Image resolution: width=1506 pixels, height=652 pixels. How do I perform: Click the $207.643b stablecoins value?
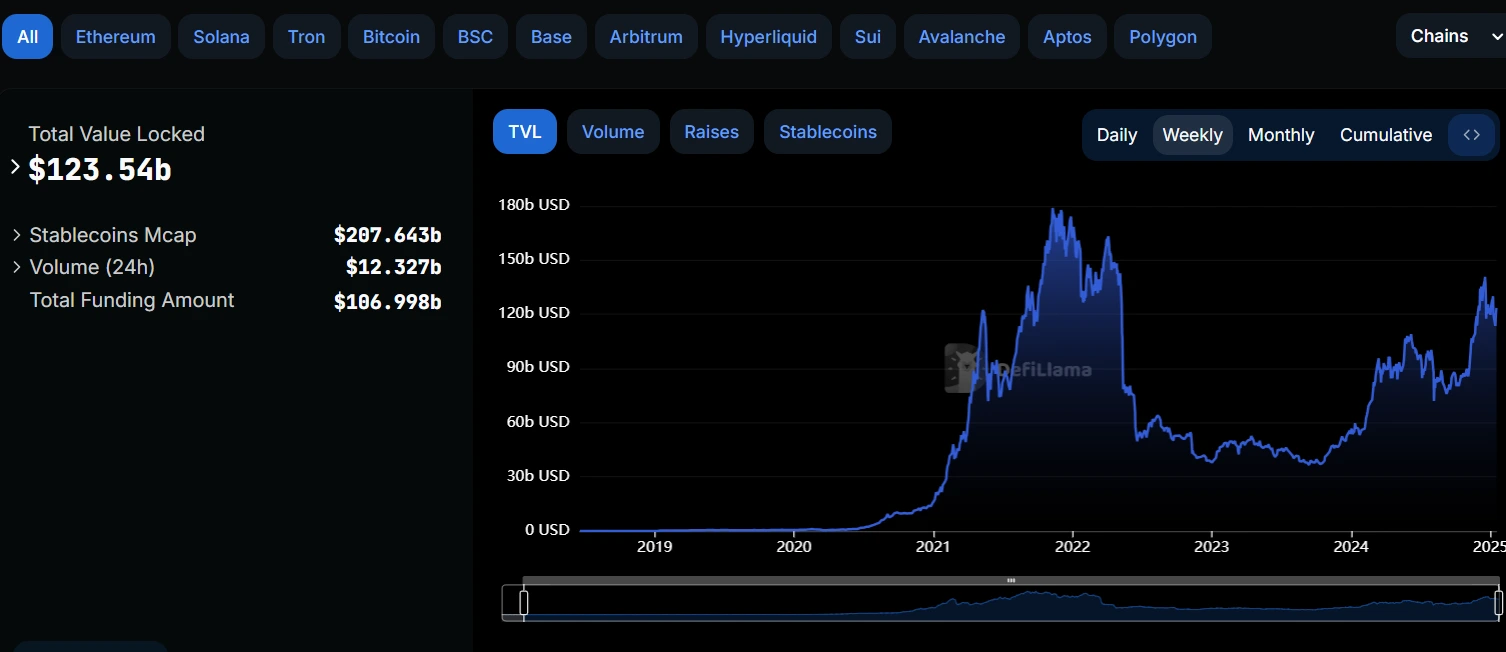pyautogui.click(x=388, y=235)
